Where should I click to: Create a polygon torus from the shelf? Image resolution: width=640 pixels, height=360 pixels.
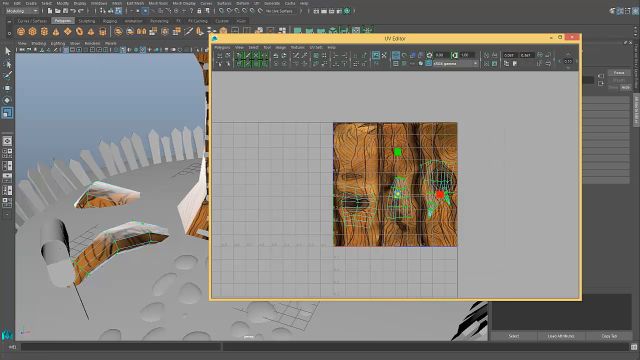click(79, 31)
